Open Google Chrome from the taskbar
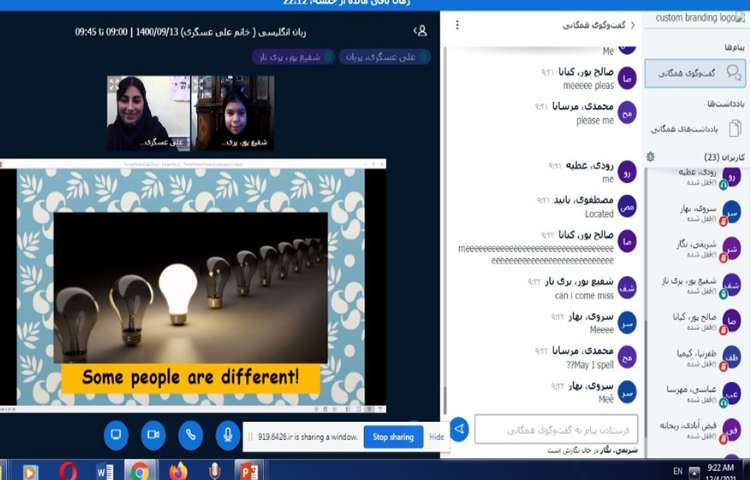This screenshot has height=480, width=750. coord(140,470)
